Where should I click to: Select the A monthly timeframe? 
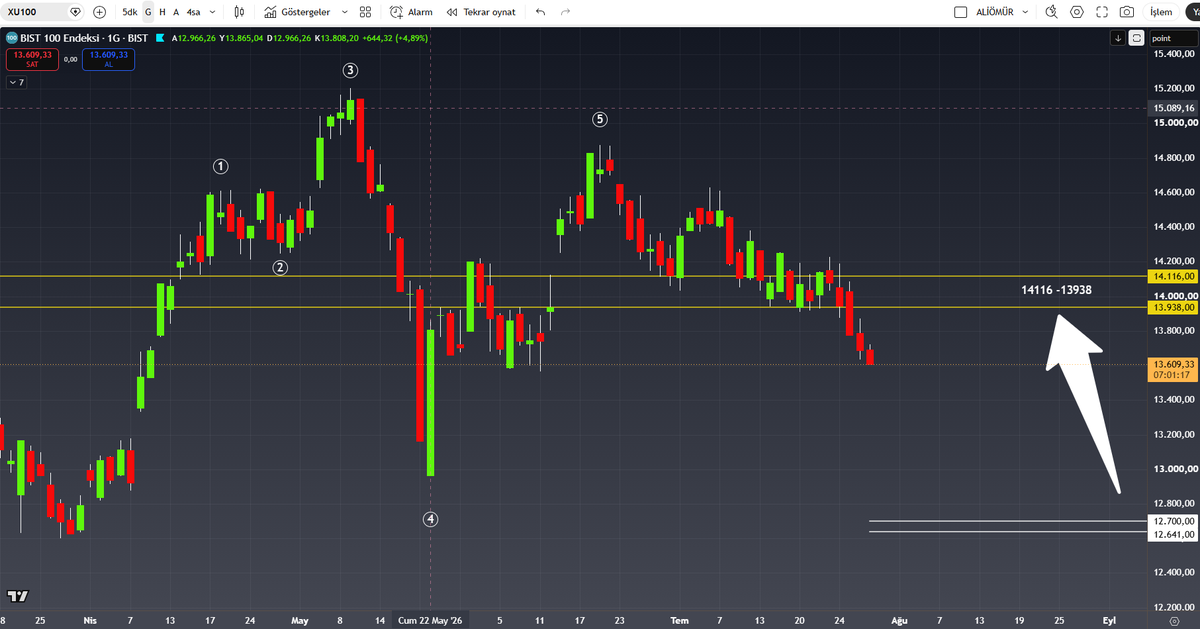click(x=177, y=12)
